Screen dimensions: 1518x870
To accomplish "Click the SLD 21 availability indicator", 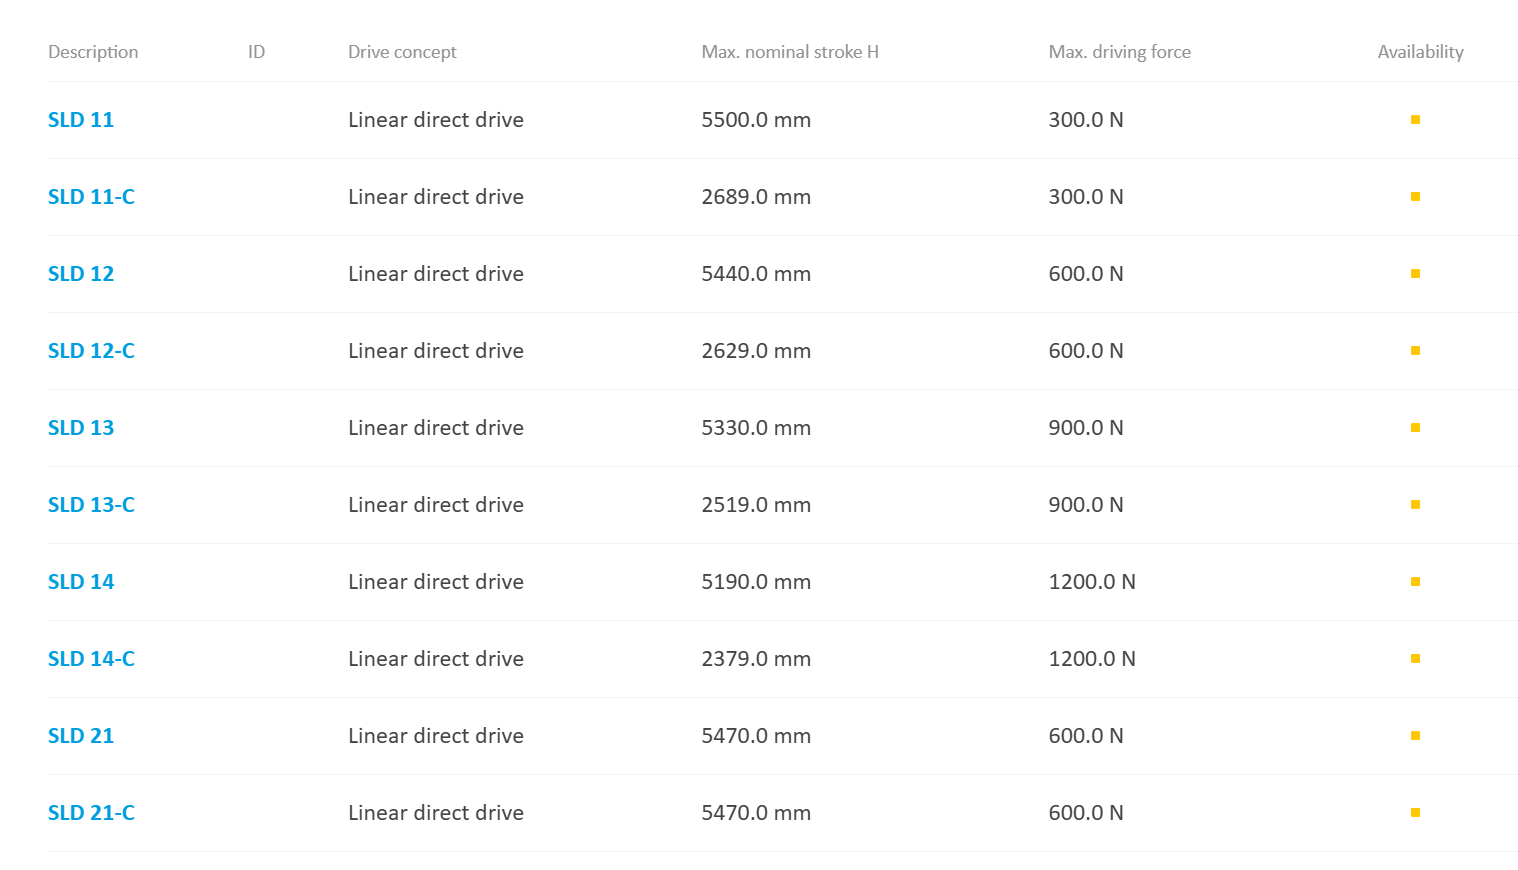I will point(1415,736).
